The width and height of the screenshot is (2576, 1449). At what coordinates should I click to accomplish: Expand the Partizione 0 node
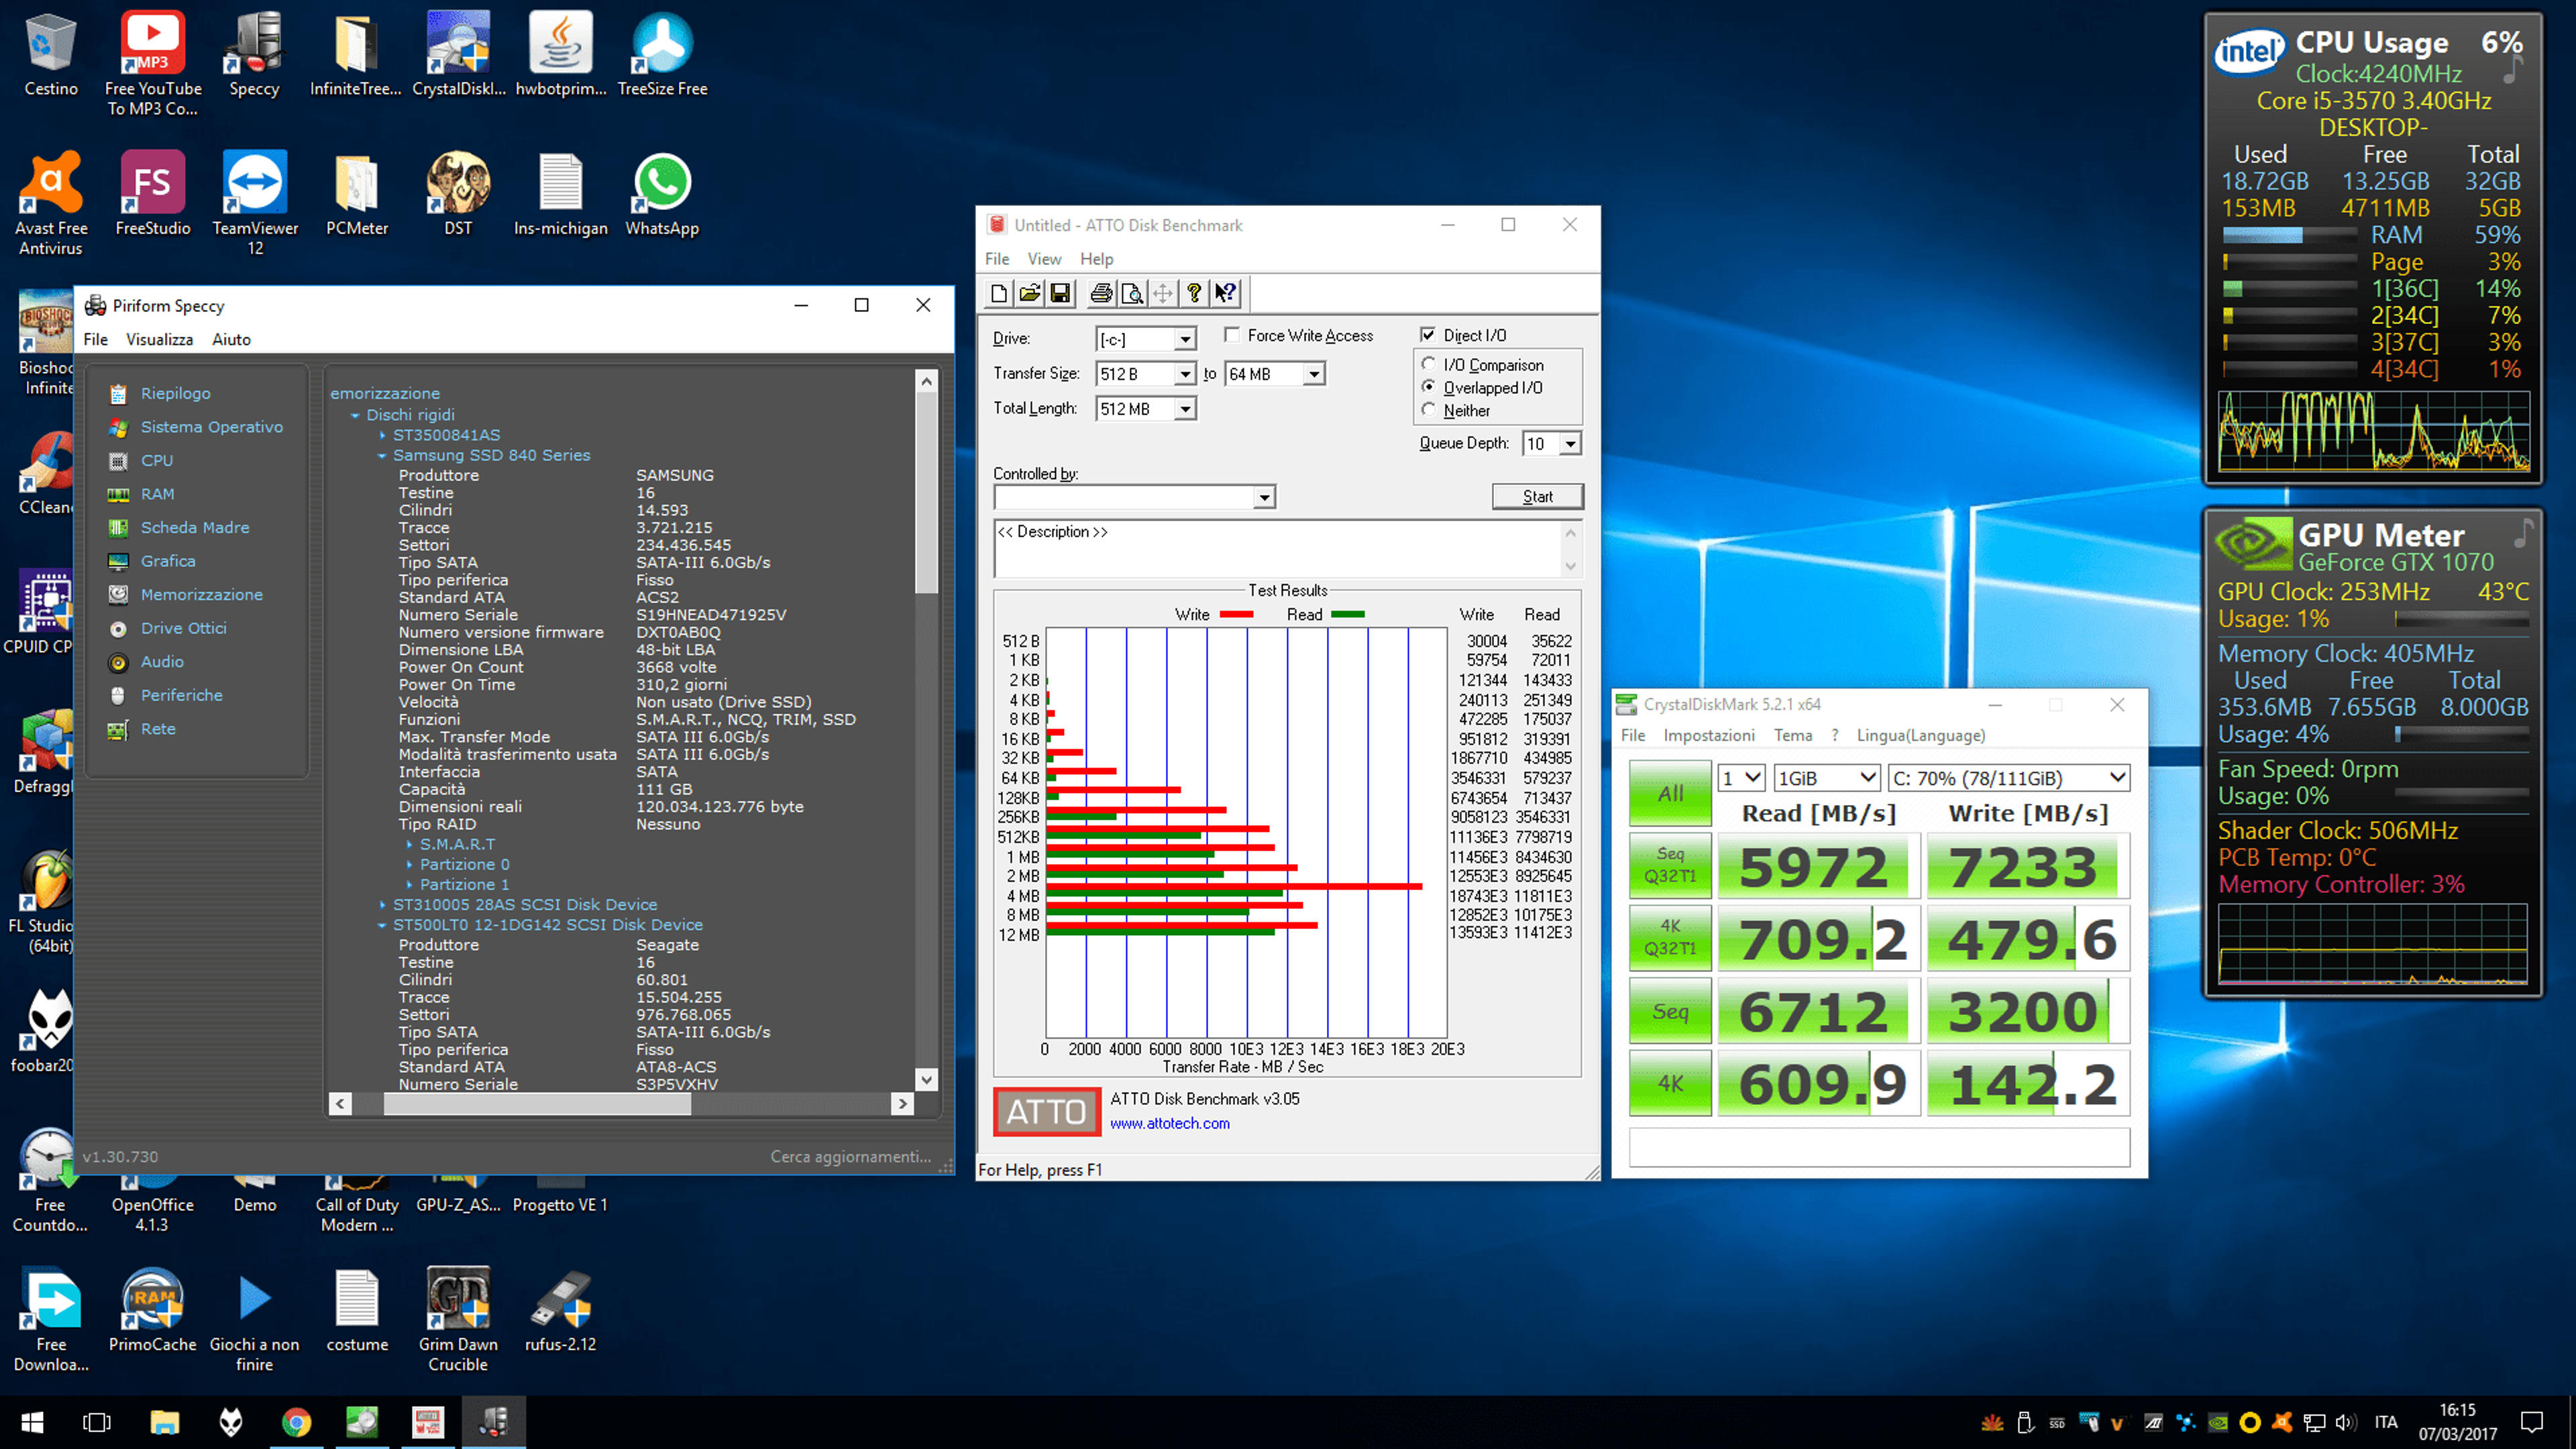[x=409, y=864]
